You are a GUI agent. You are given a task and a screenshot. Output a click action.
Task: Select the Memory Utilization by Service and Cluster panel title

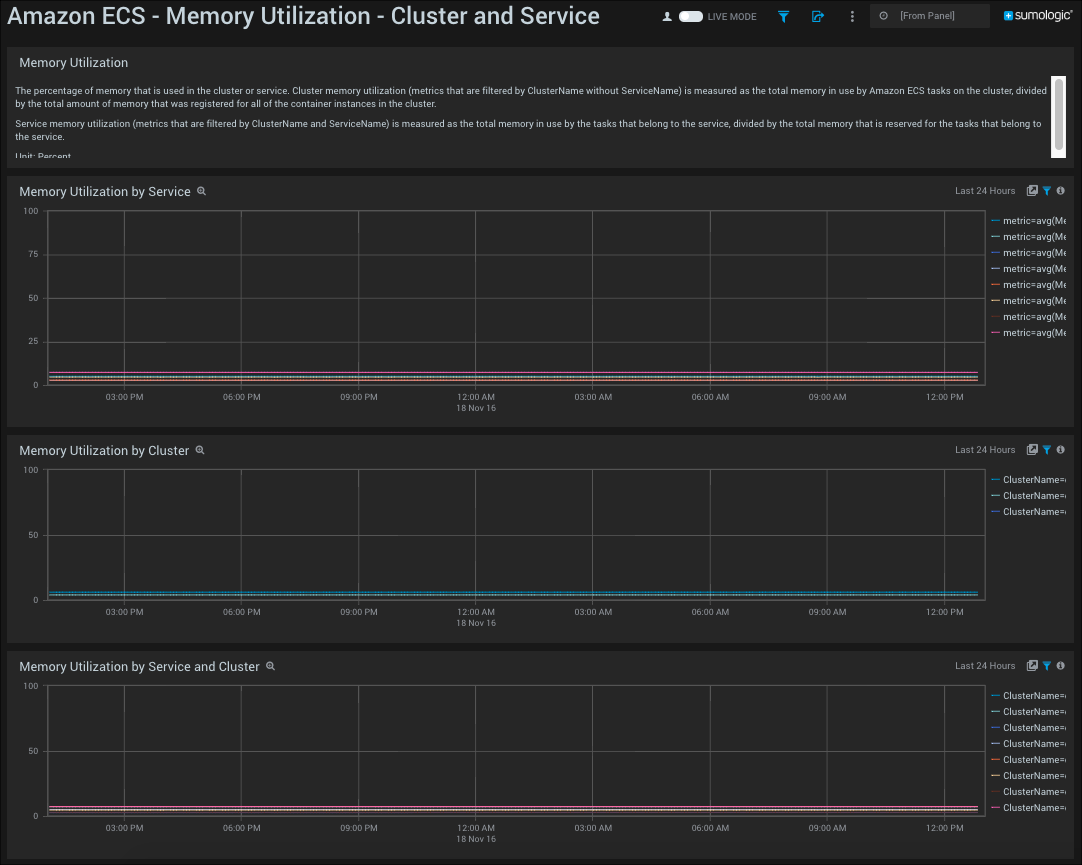point(140,665)
